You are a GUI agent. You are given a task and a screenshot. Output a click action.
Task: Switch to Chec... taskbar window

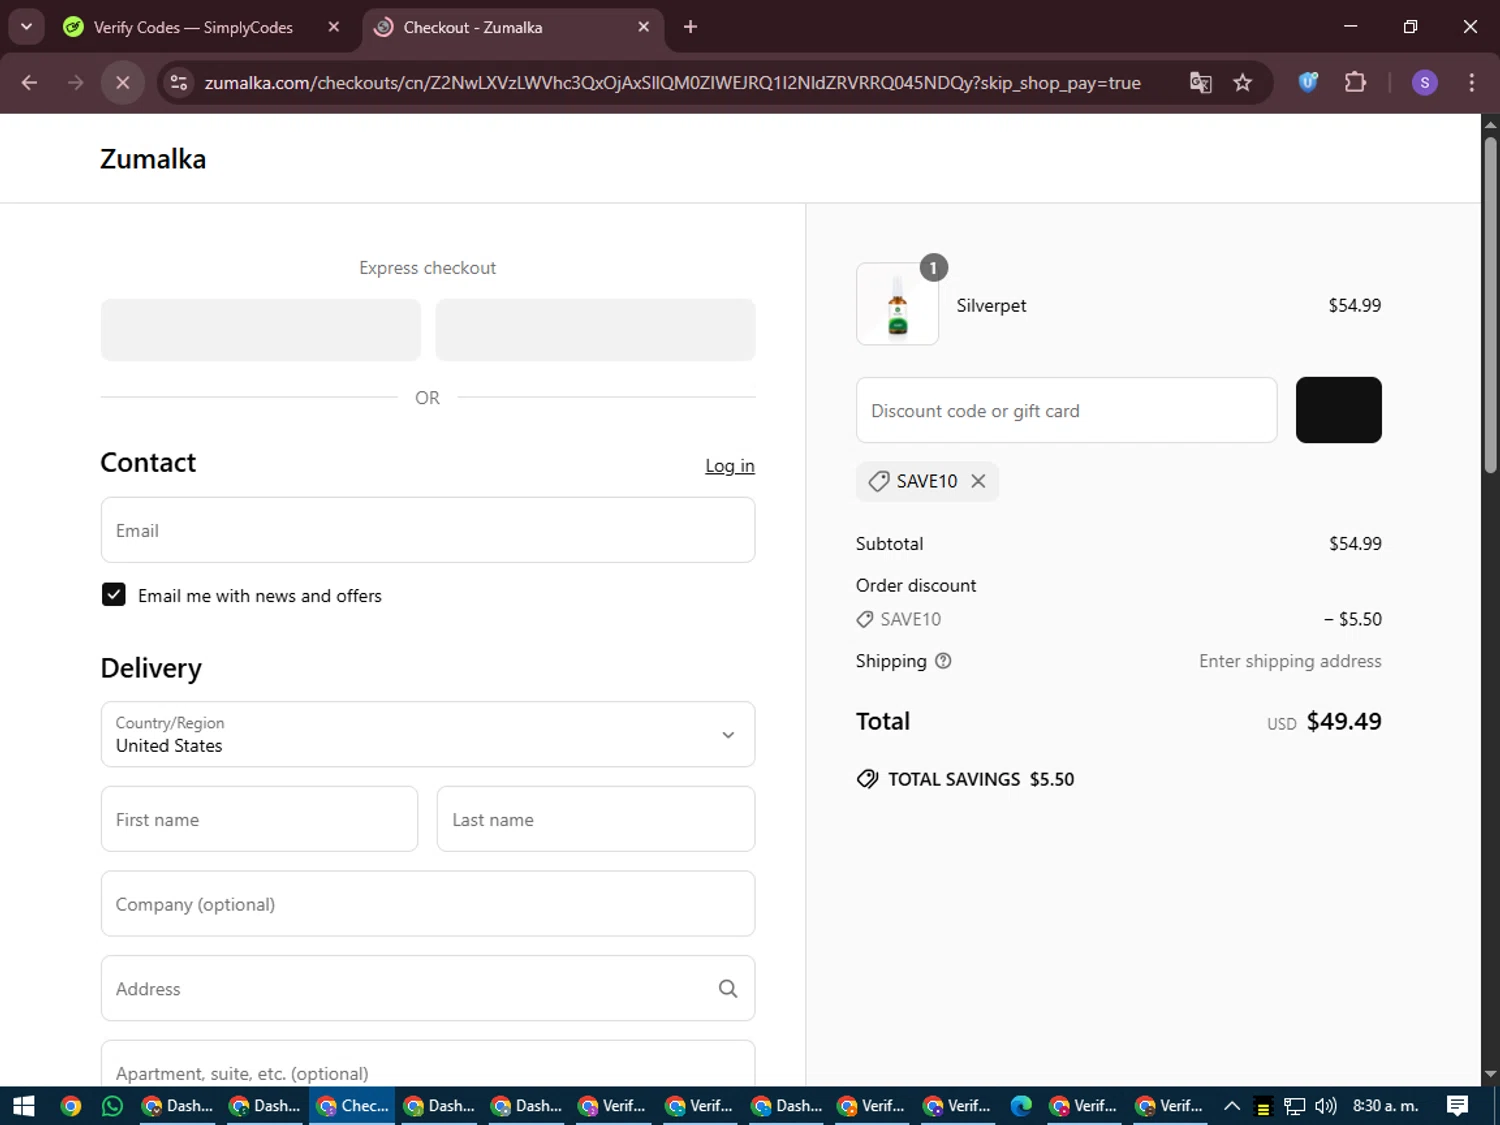(x=352, y=1106)
